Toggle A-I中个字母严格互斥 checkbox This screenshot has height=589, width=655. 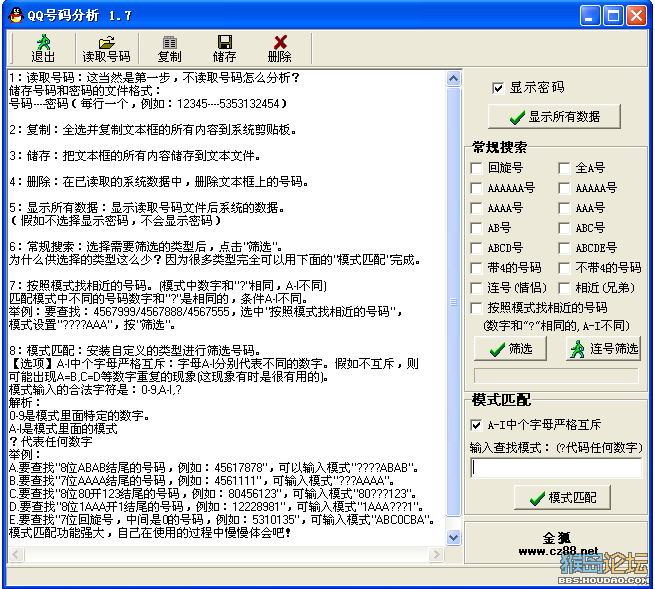(x=476, y=425)
